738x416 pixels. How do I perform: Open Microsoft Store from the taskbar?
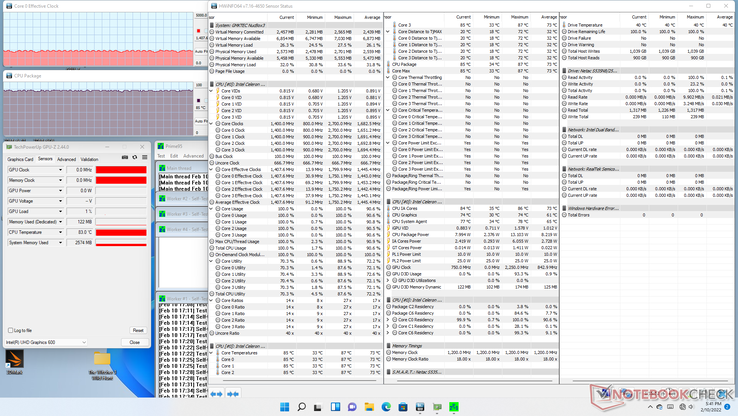tap(403, 407)
